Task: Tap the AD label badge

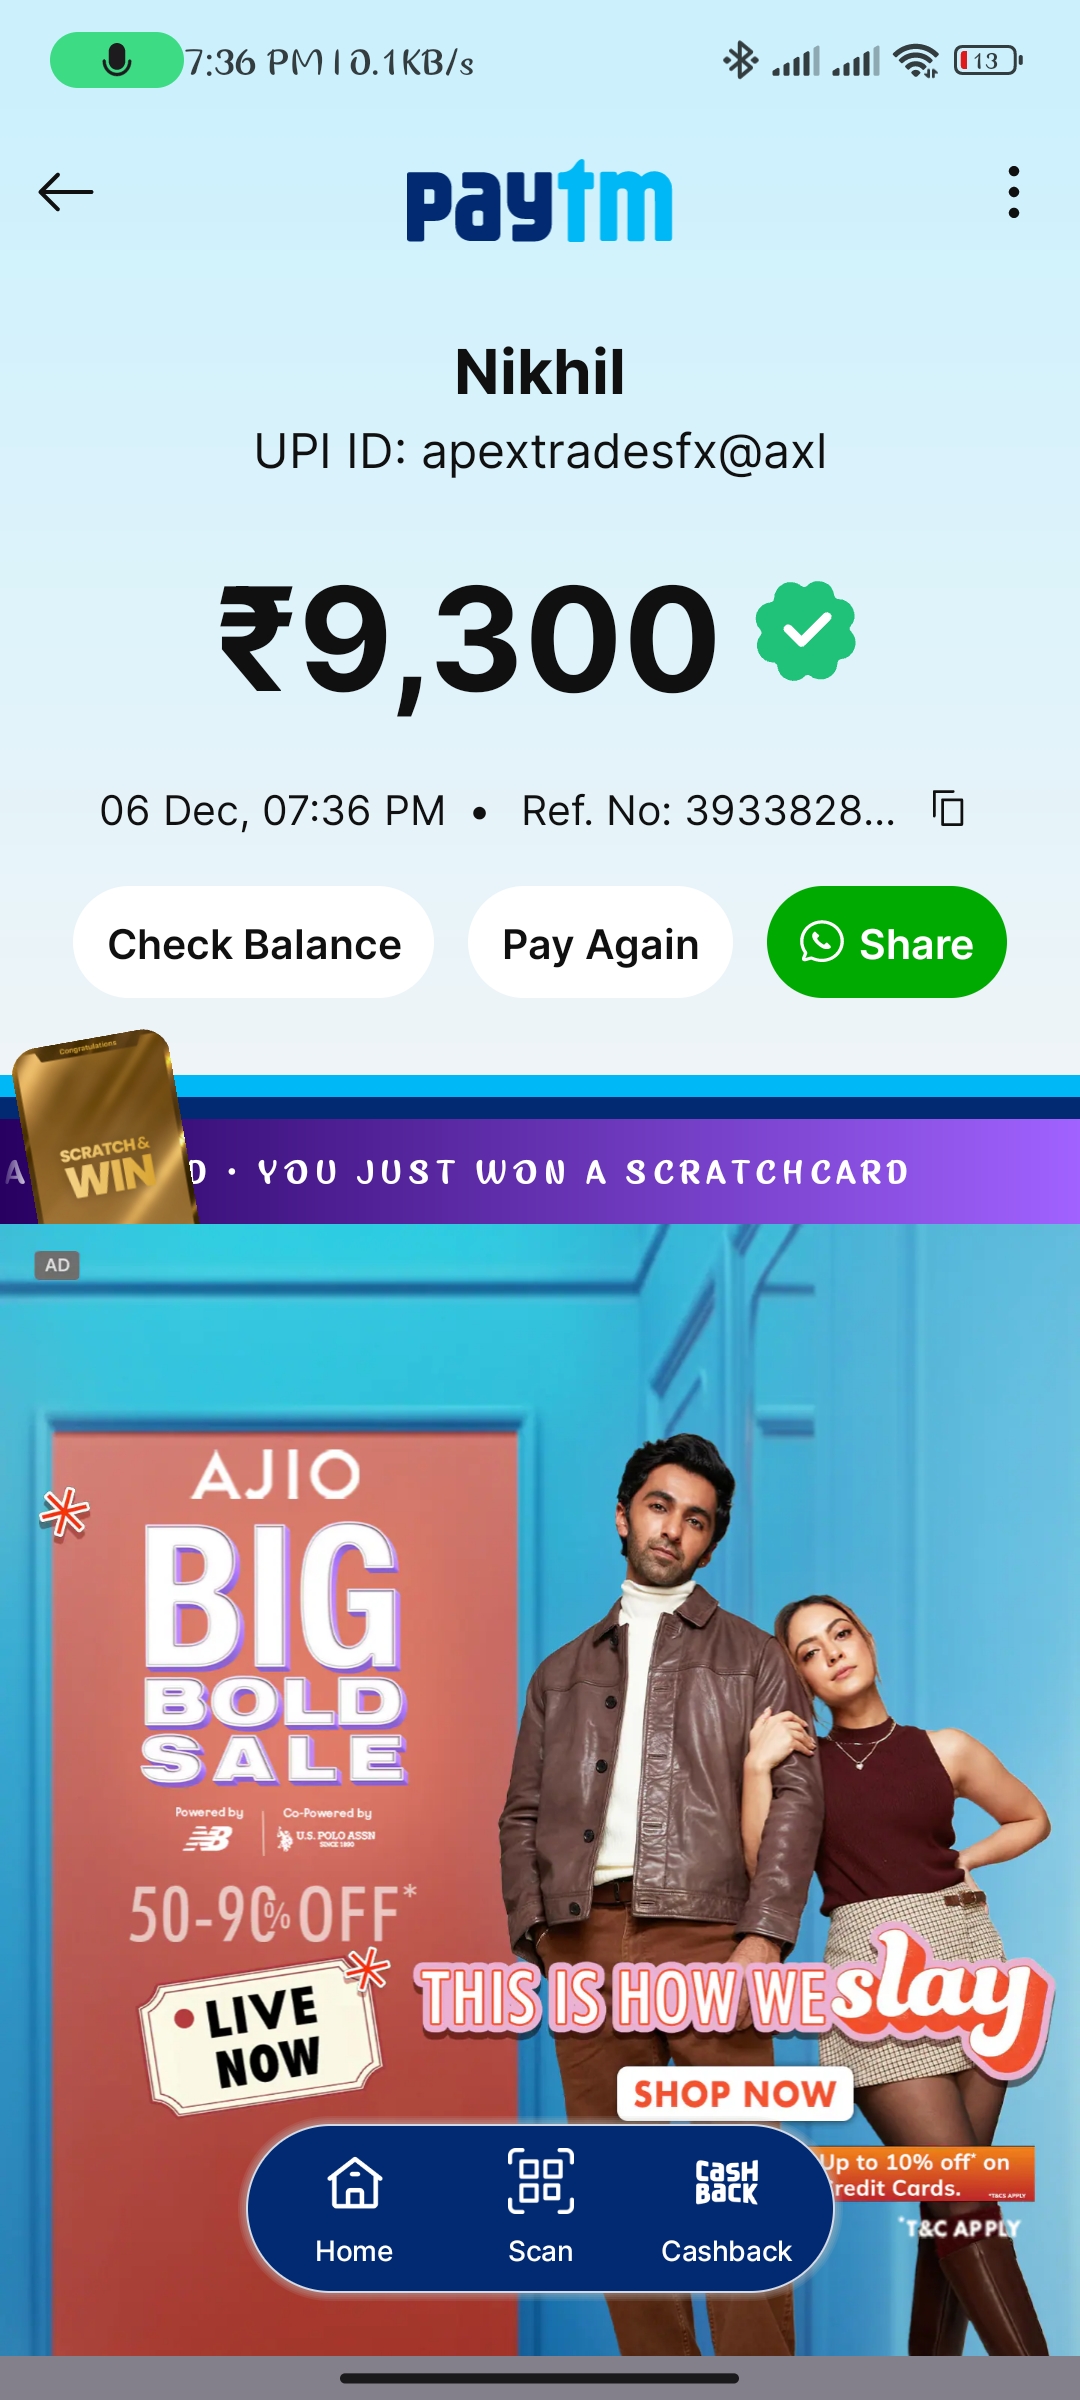Action: point(57,1265)
